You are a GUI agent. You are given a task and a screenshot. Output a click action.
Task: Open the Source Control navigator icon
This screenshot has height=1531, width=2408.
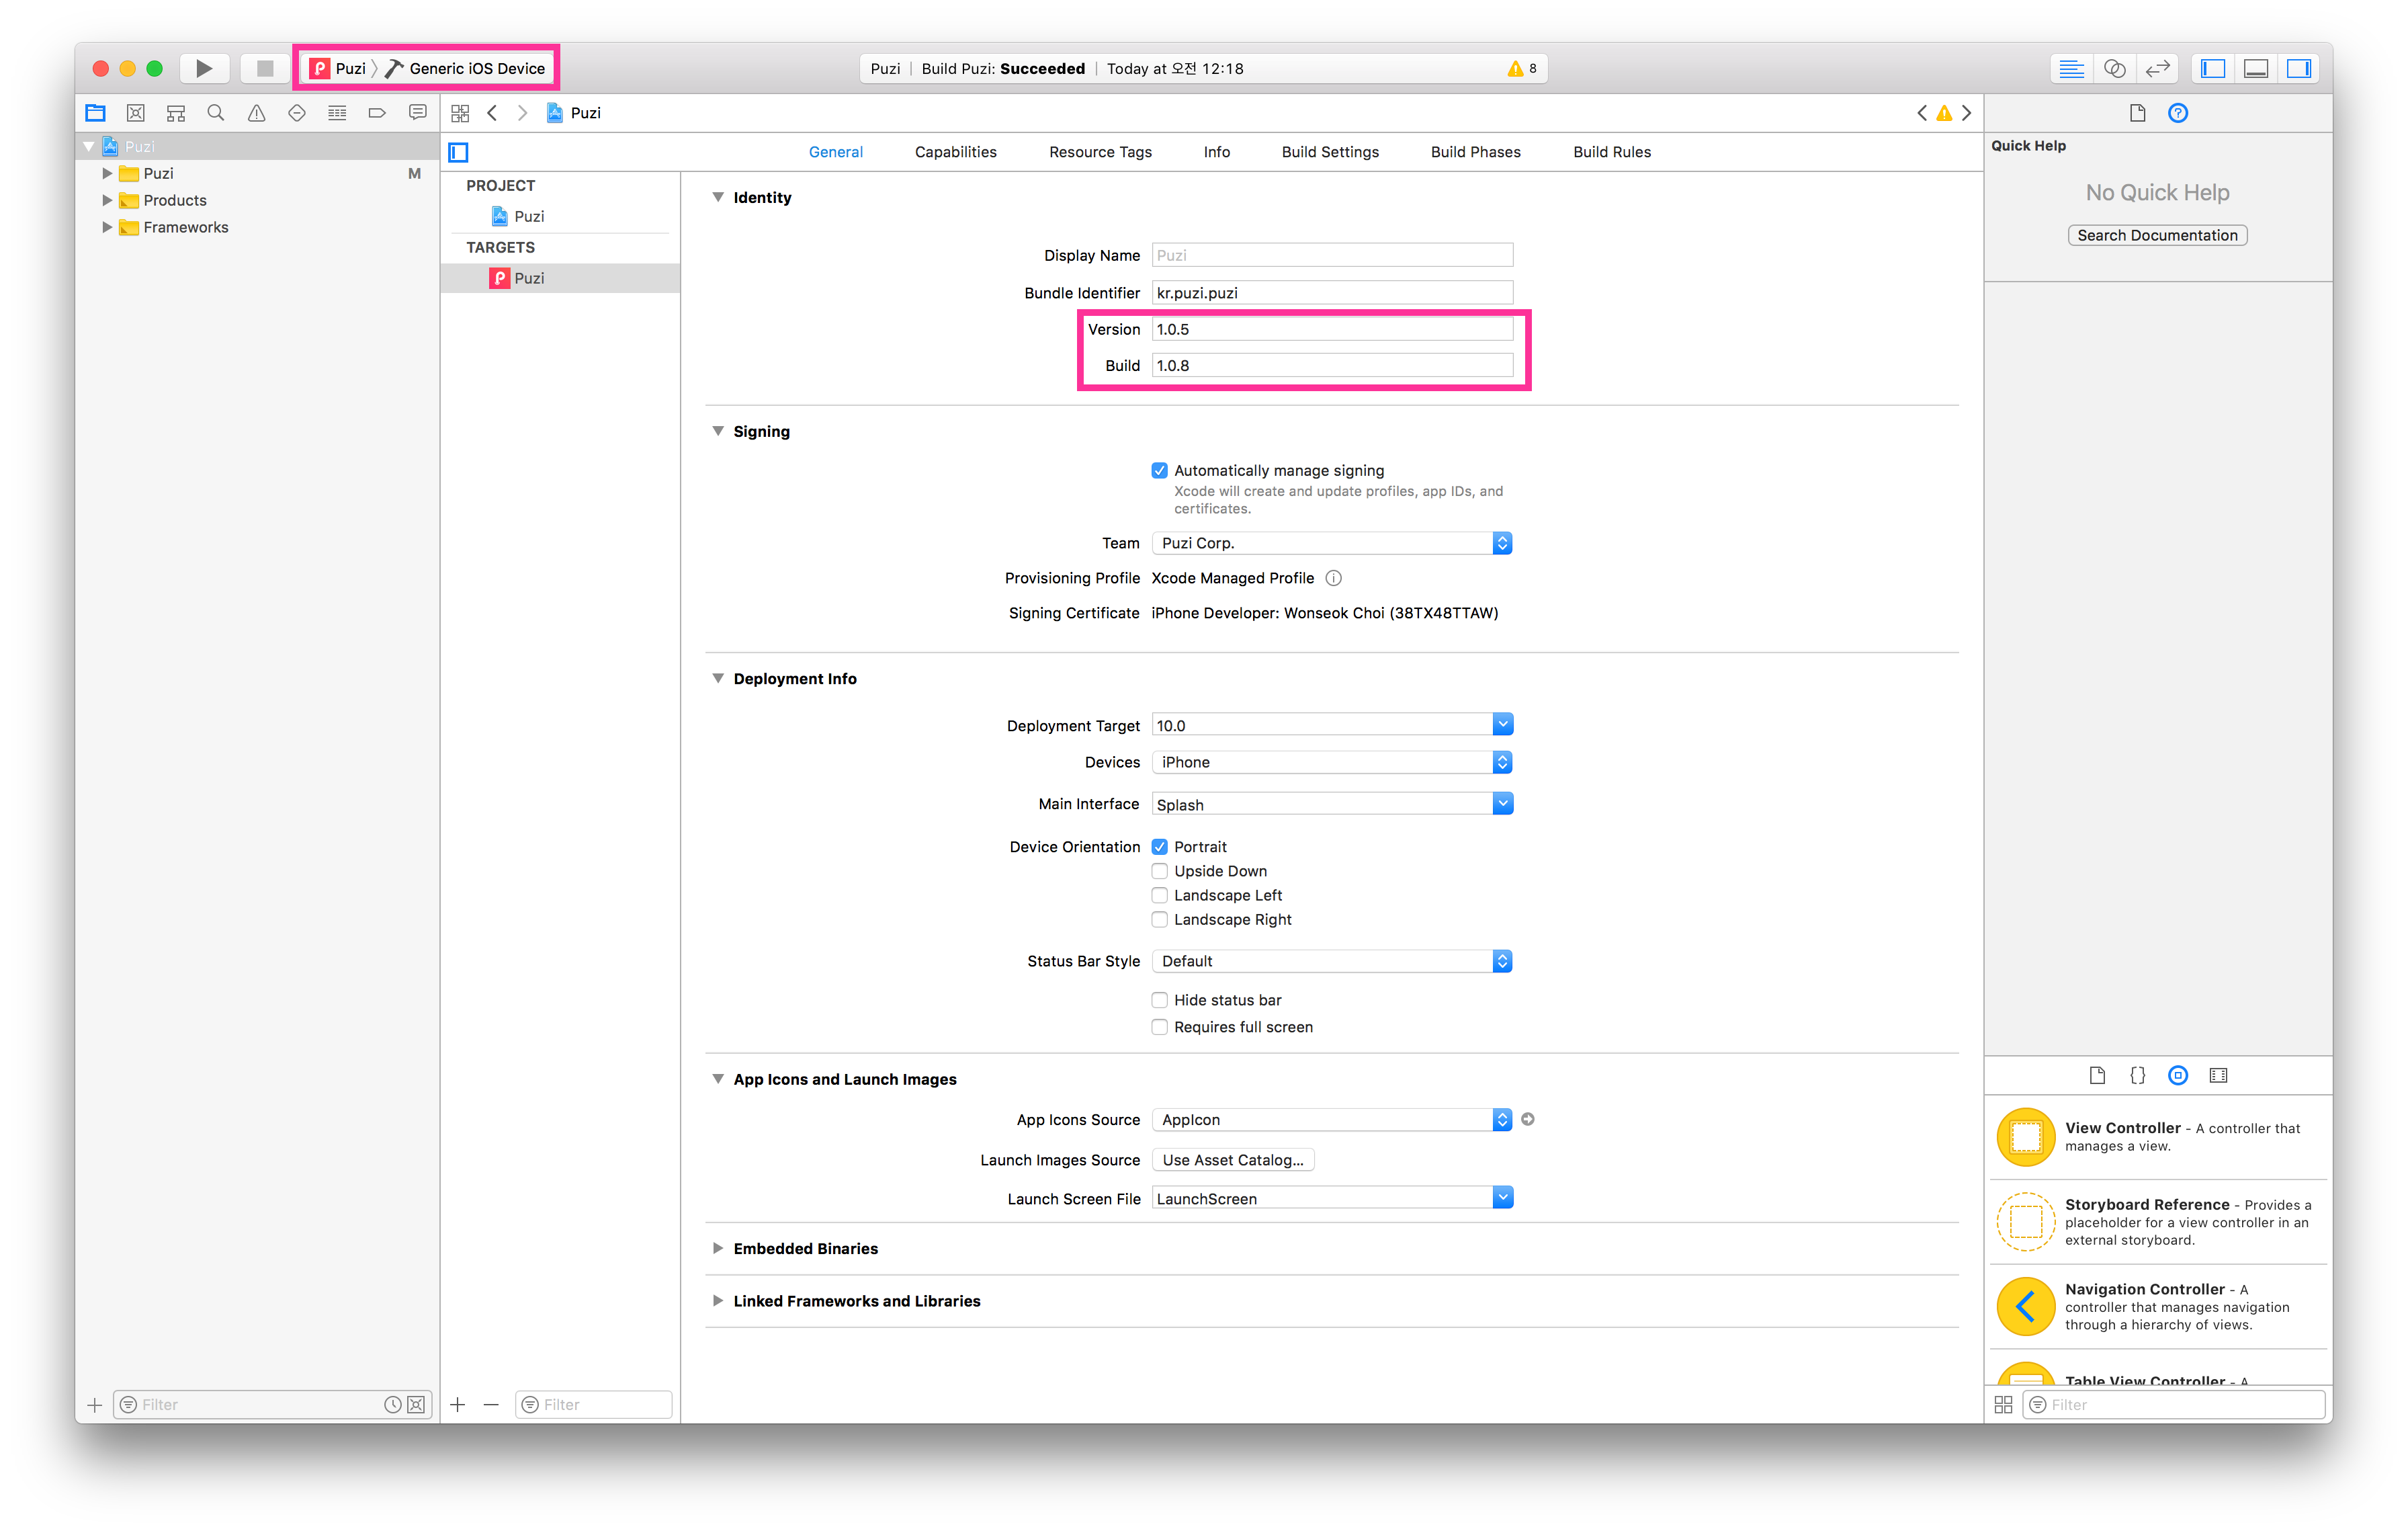(x=136, y=113)
